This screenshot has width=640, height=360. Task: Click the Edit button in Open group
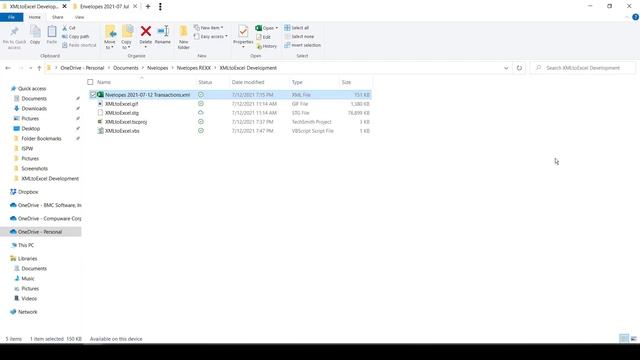pos(264,37)
